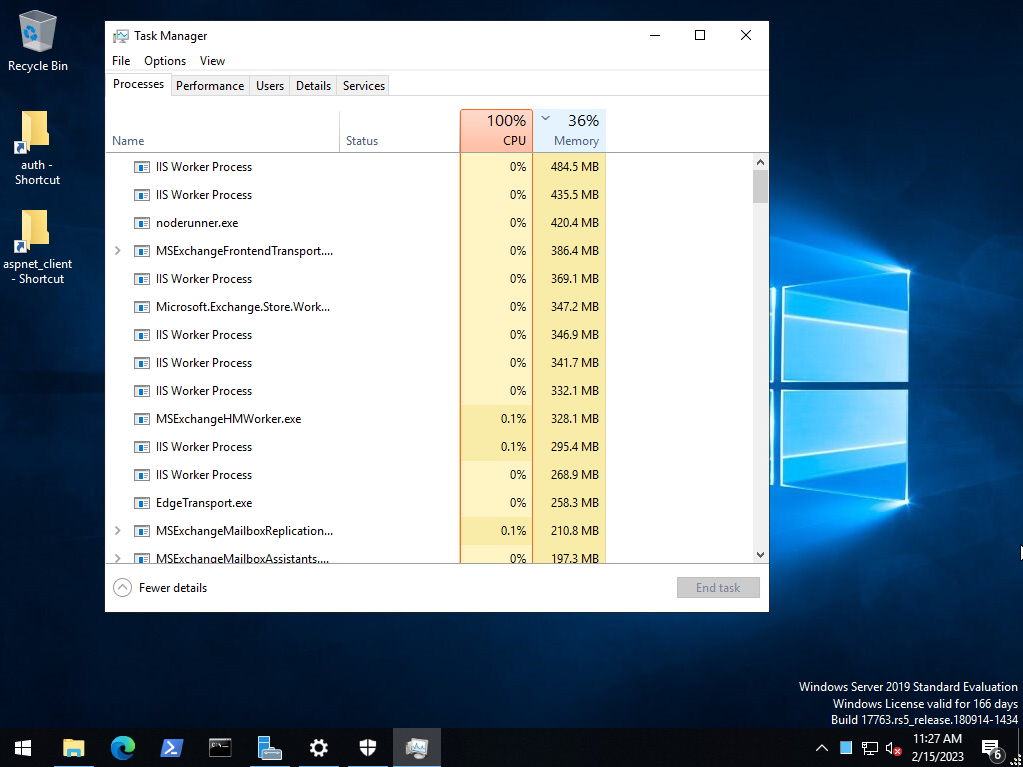This screenshot has height=767, width=1023.
Task: Open Server Manager from the taskbar
Action: 269,747
